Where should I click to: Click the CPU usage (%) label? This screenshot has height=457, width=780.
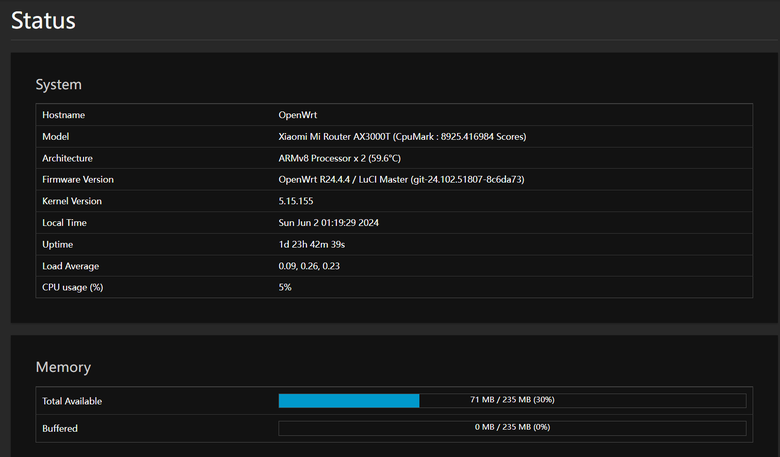click(72, 287)
